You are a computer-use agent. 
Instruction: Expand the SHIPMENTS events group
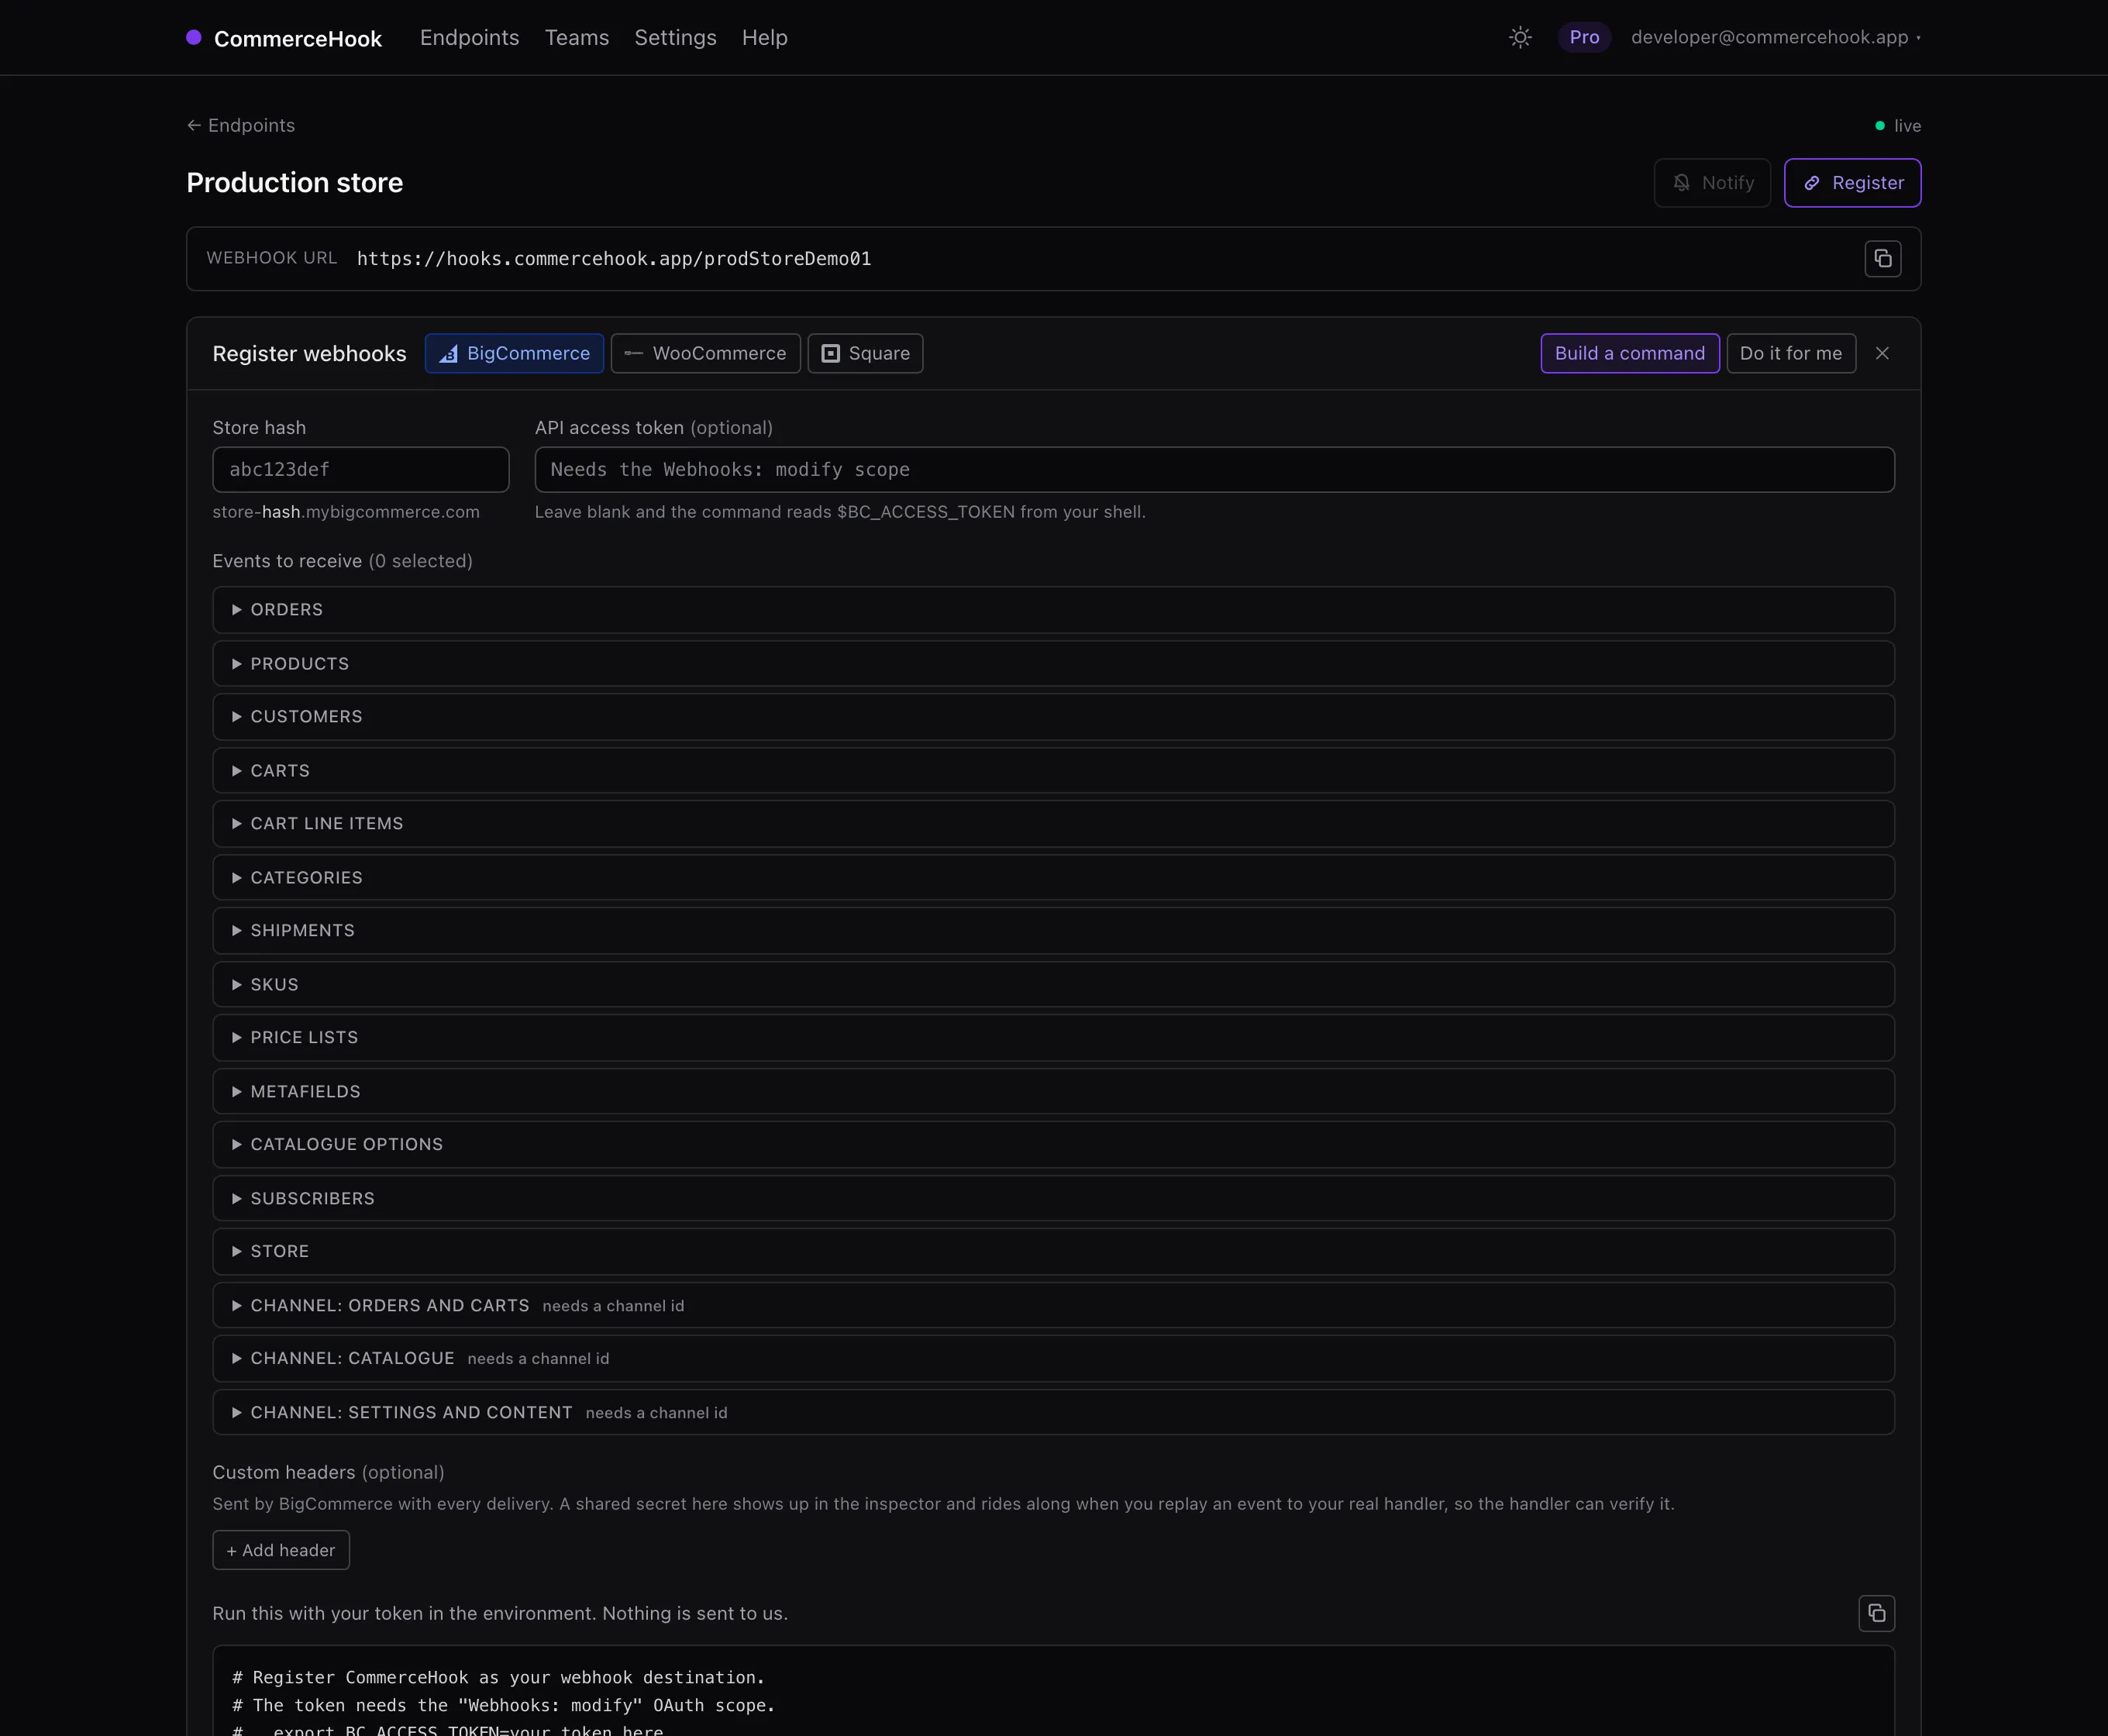coord(1053,931)
